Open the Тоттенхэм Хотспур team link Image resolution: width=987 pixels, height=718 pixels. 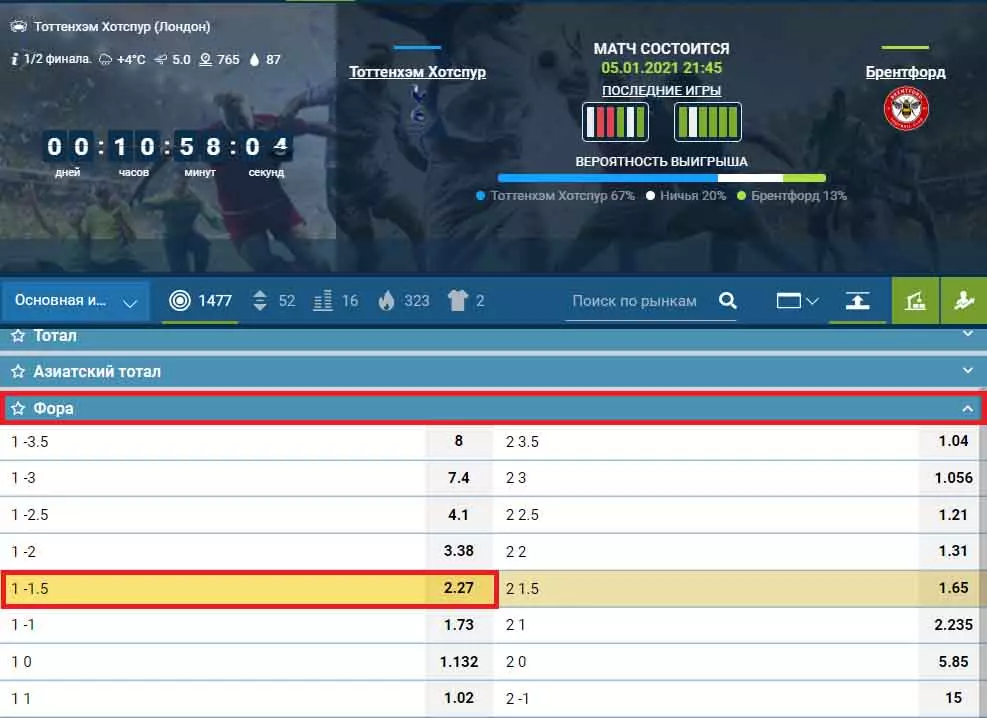(417, 72)
